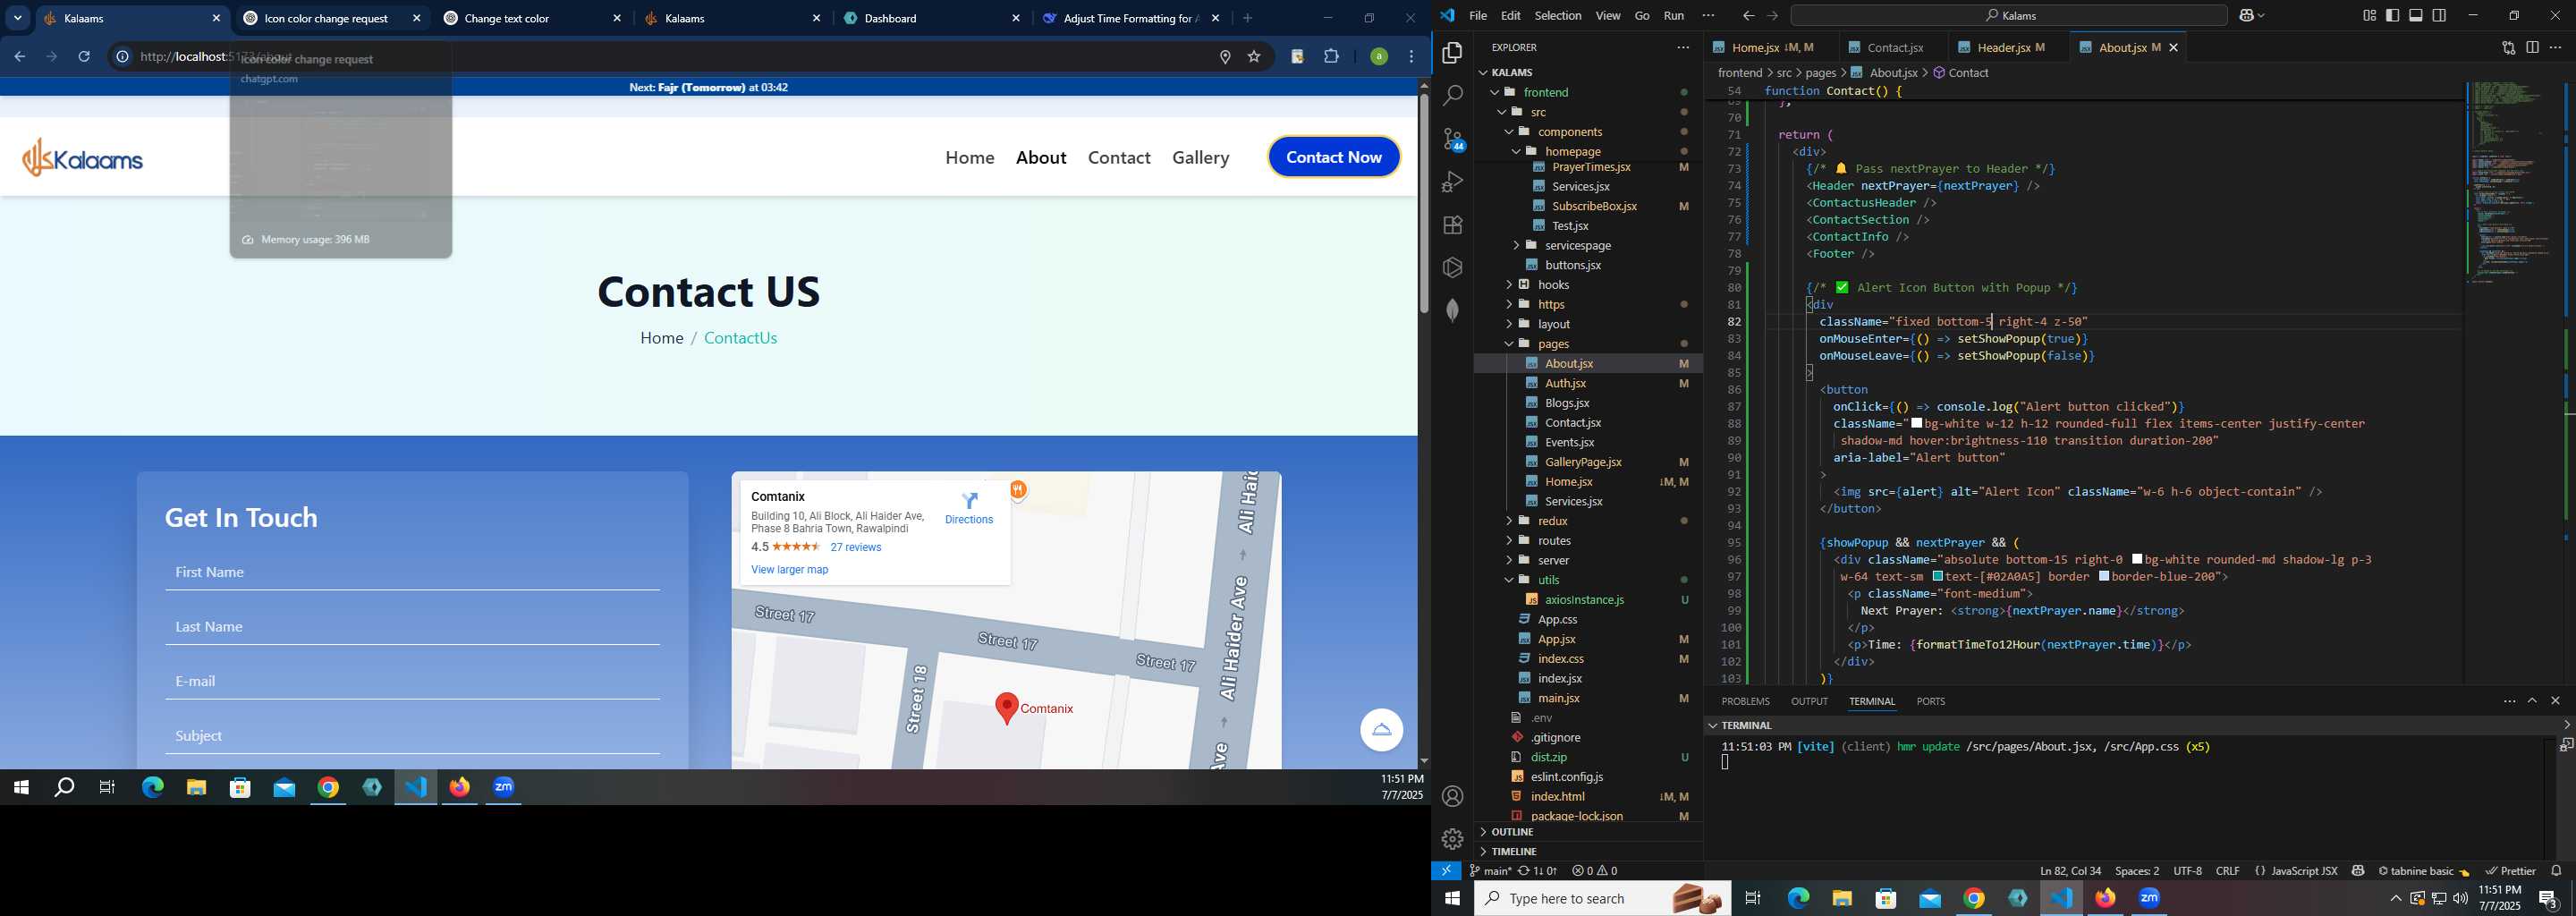Open the Accounts menu in activity bar

point(1452,797)
